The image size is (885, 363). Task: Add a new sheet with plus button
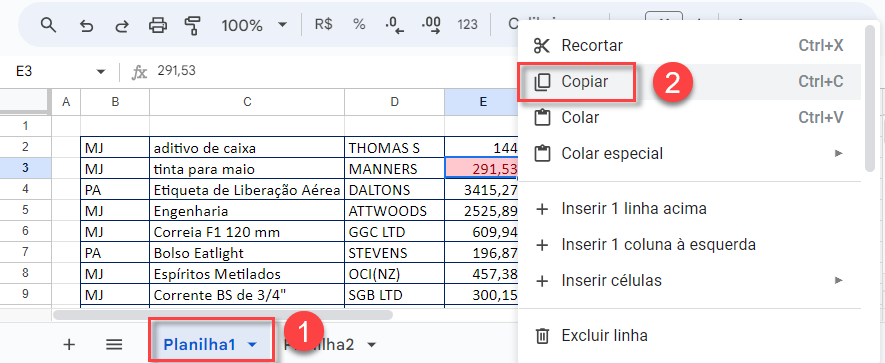click(69, 344)
